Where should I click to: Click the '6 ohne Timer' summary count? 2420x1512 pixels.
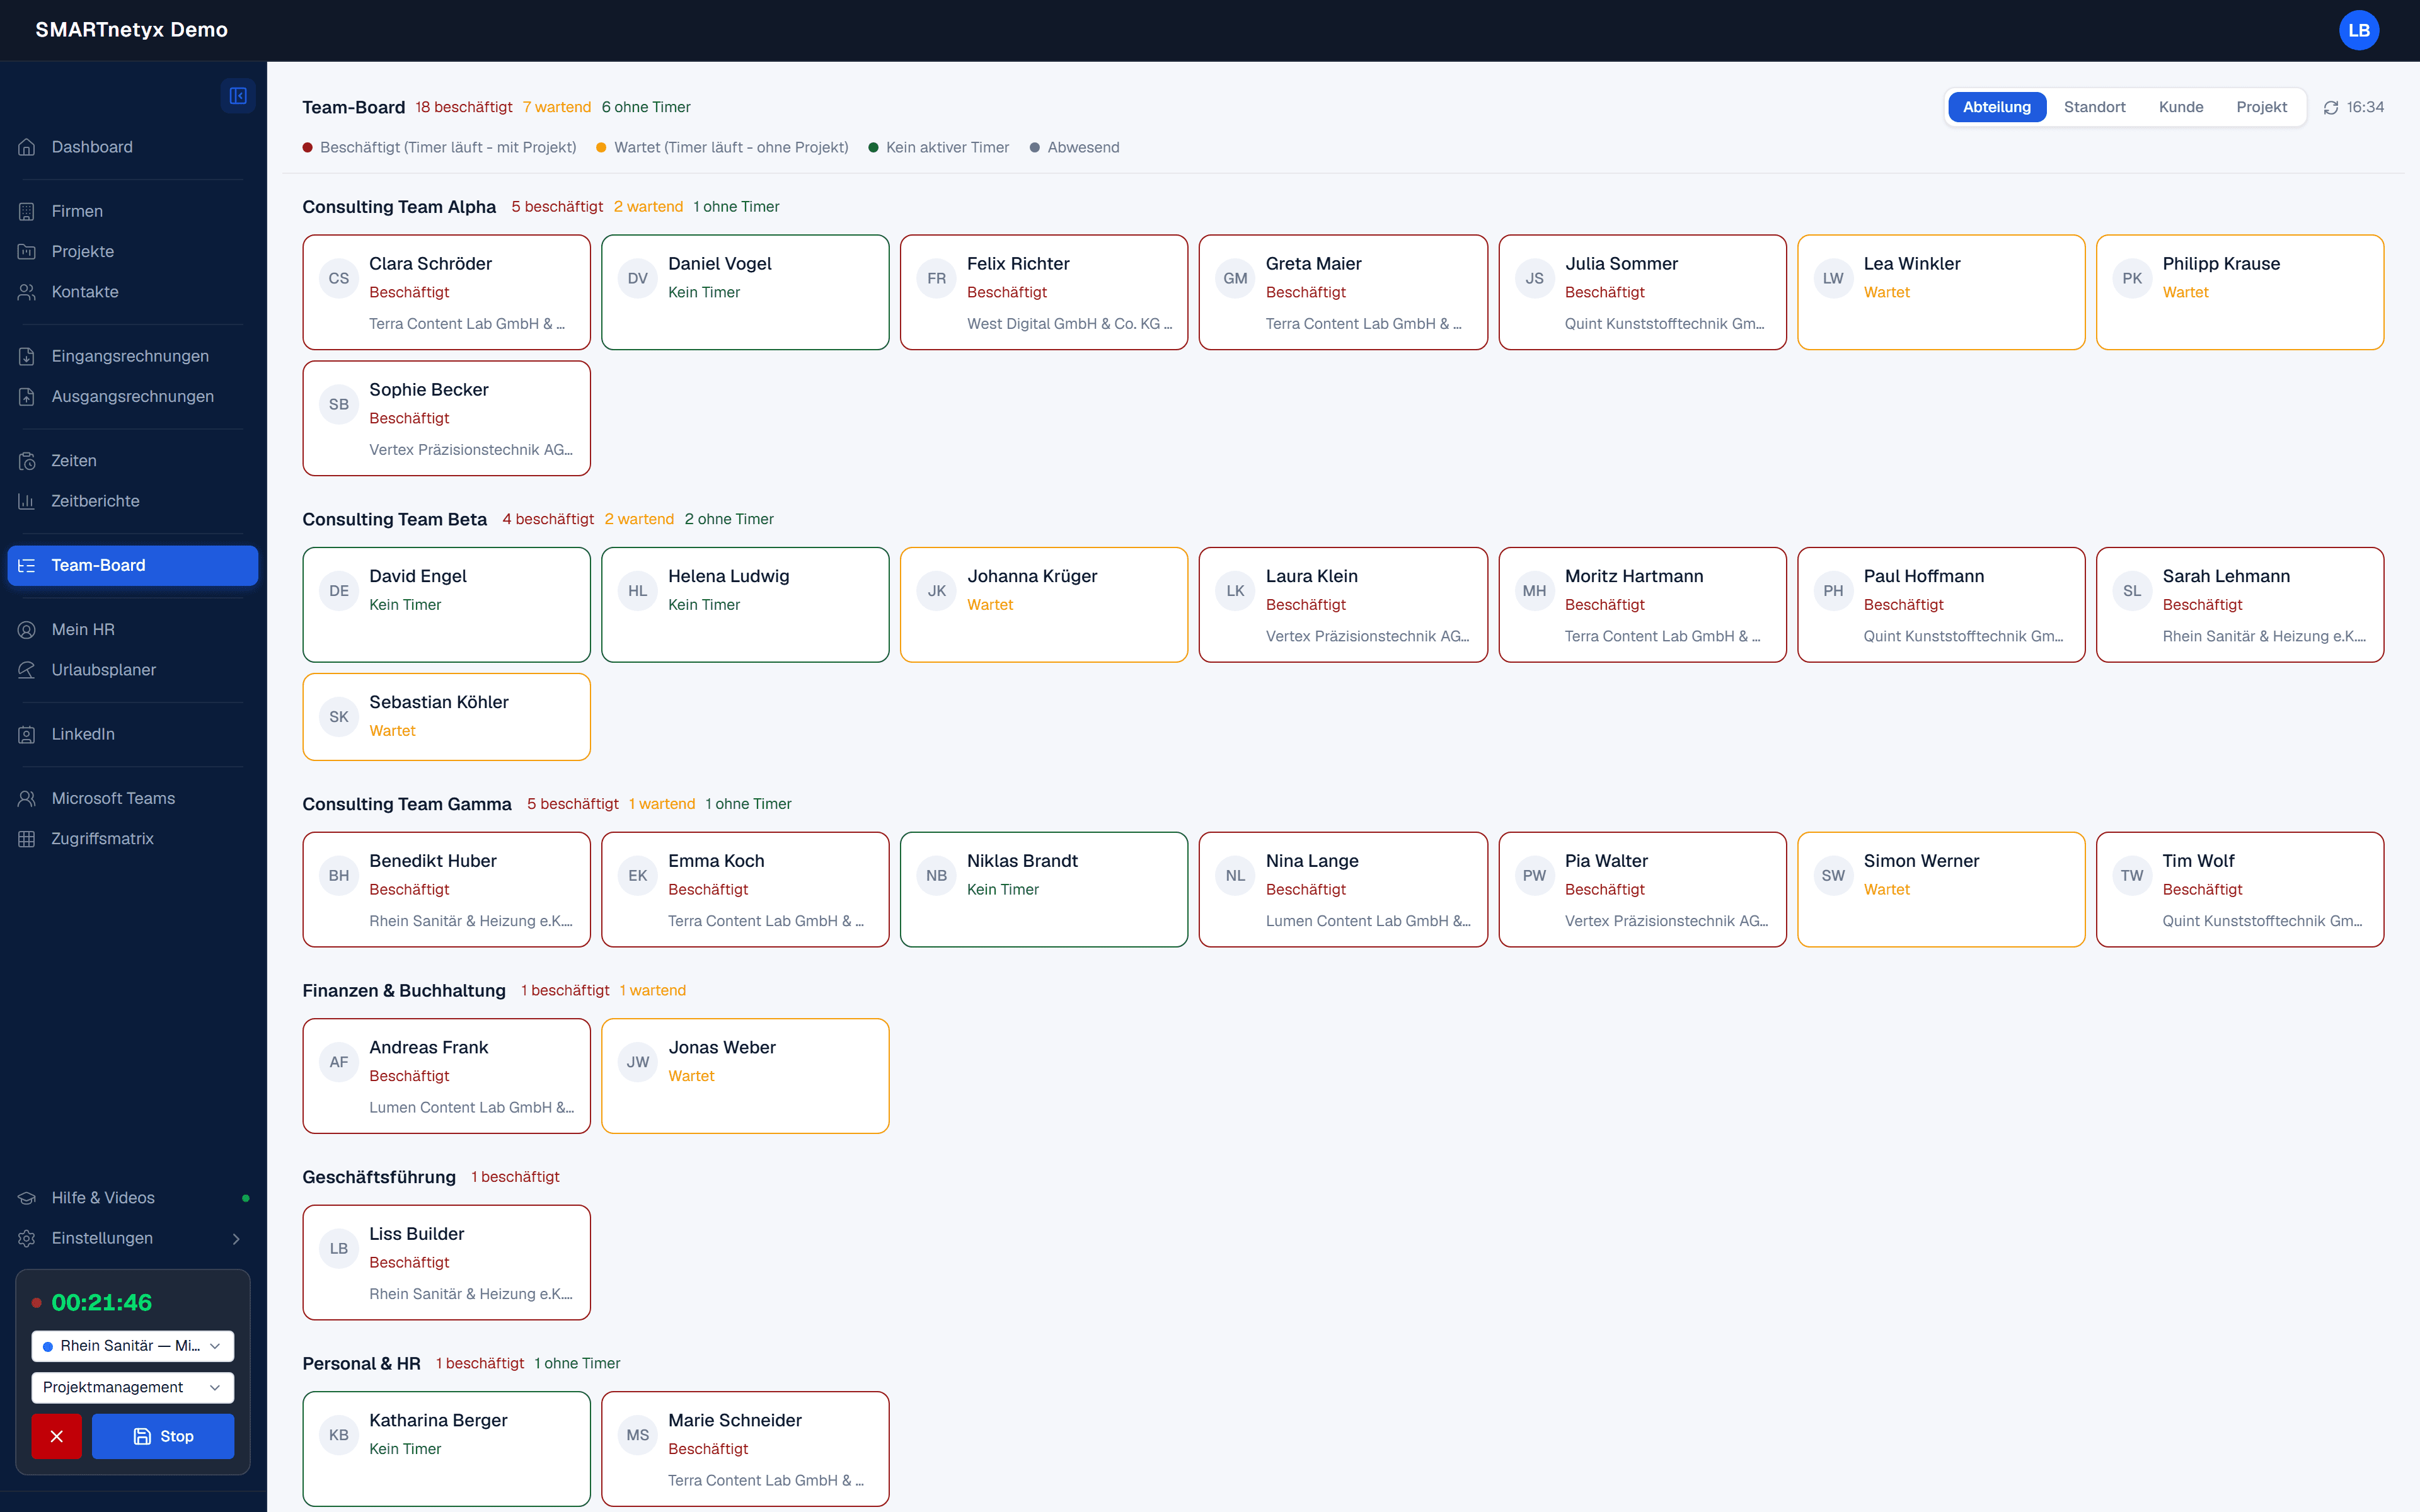pyautogui.click(x=646, y=107)
